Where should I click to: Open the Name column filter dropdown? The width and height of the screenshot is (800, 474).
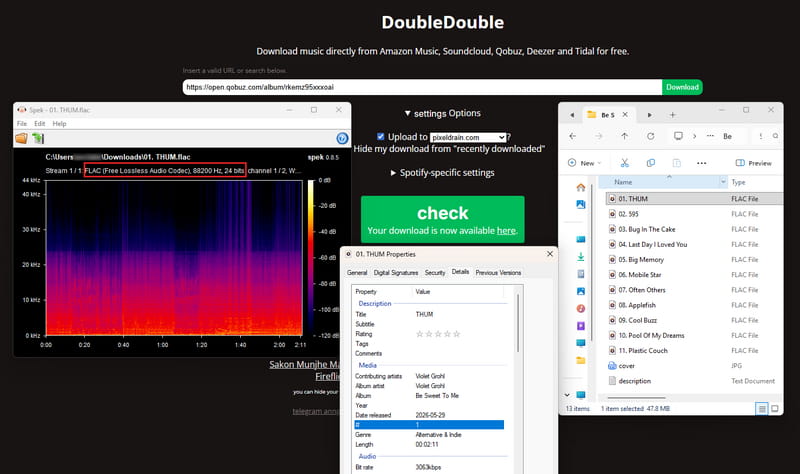point(723,182)
